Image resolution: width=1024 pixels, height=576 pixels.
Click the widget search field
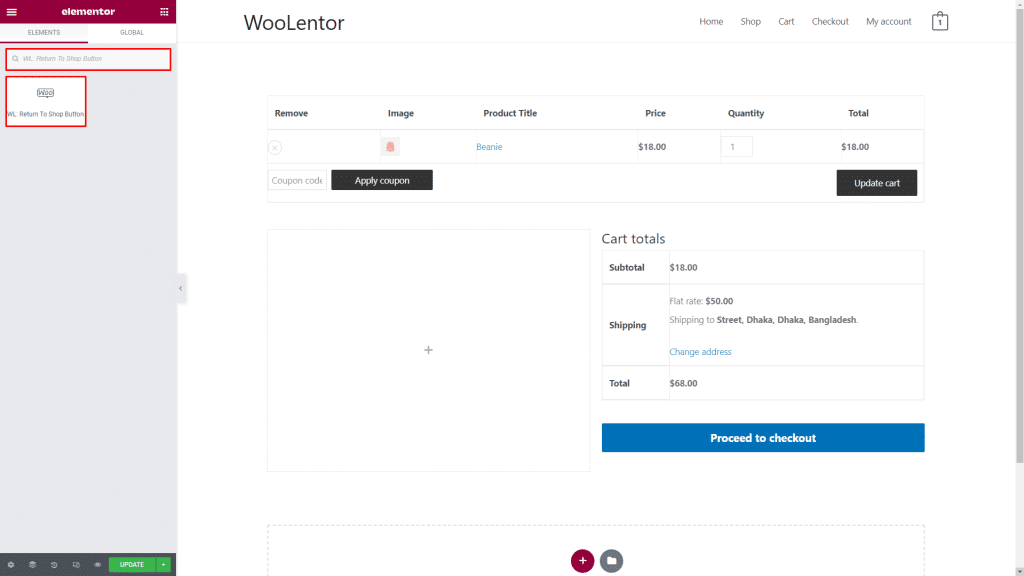88,59
